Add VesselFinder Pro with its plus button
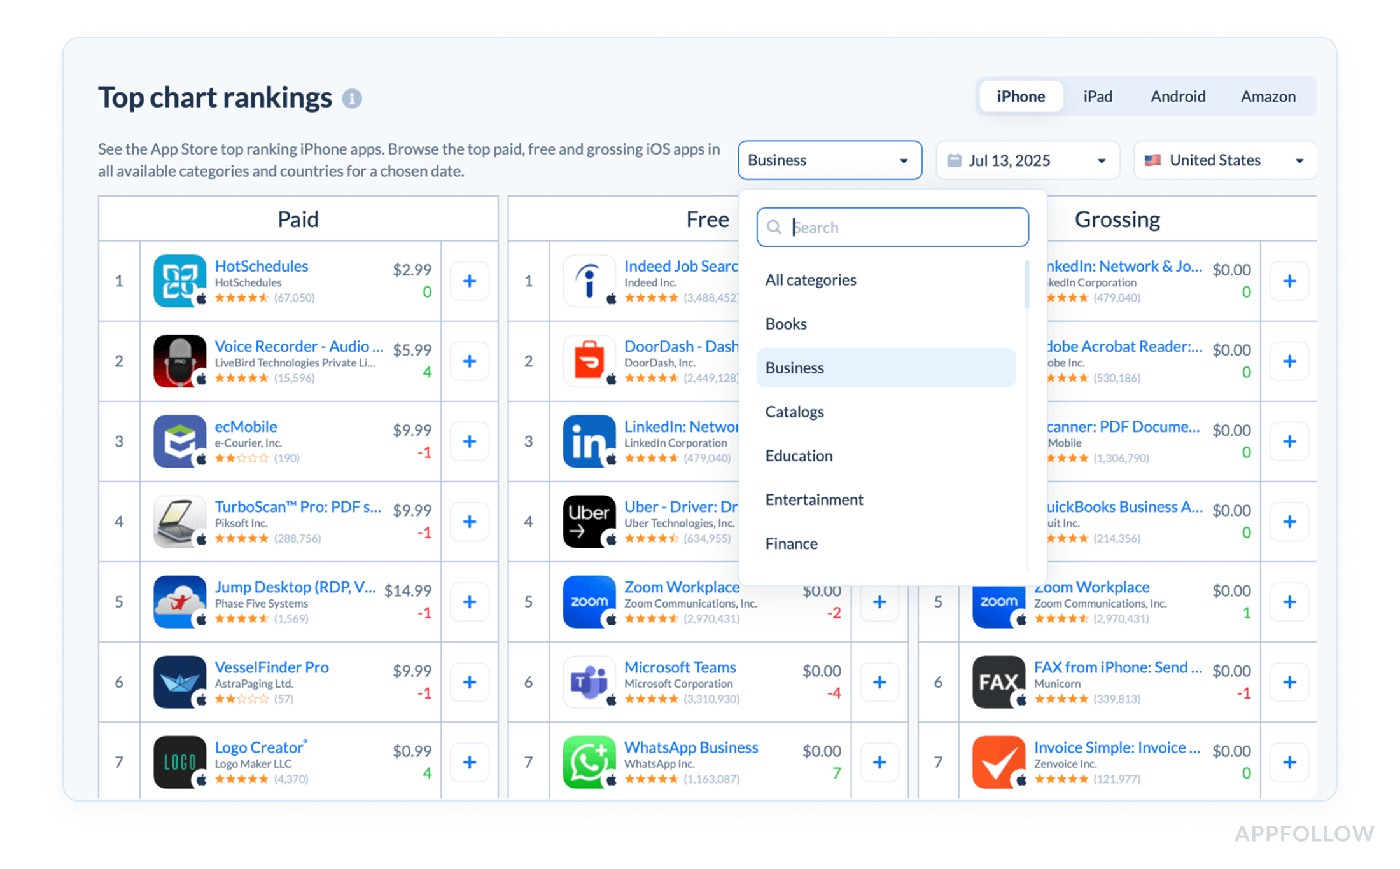 pyautogui.click(x=470, y=682)
